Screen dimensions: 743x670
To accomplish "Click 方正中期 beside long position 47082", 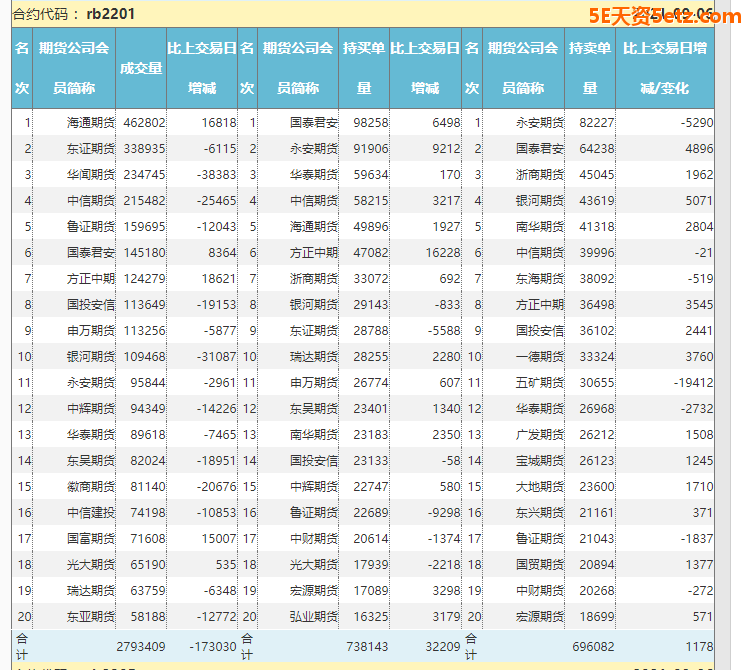I will (314, 253).
